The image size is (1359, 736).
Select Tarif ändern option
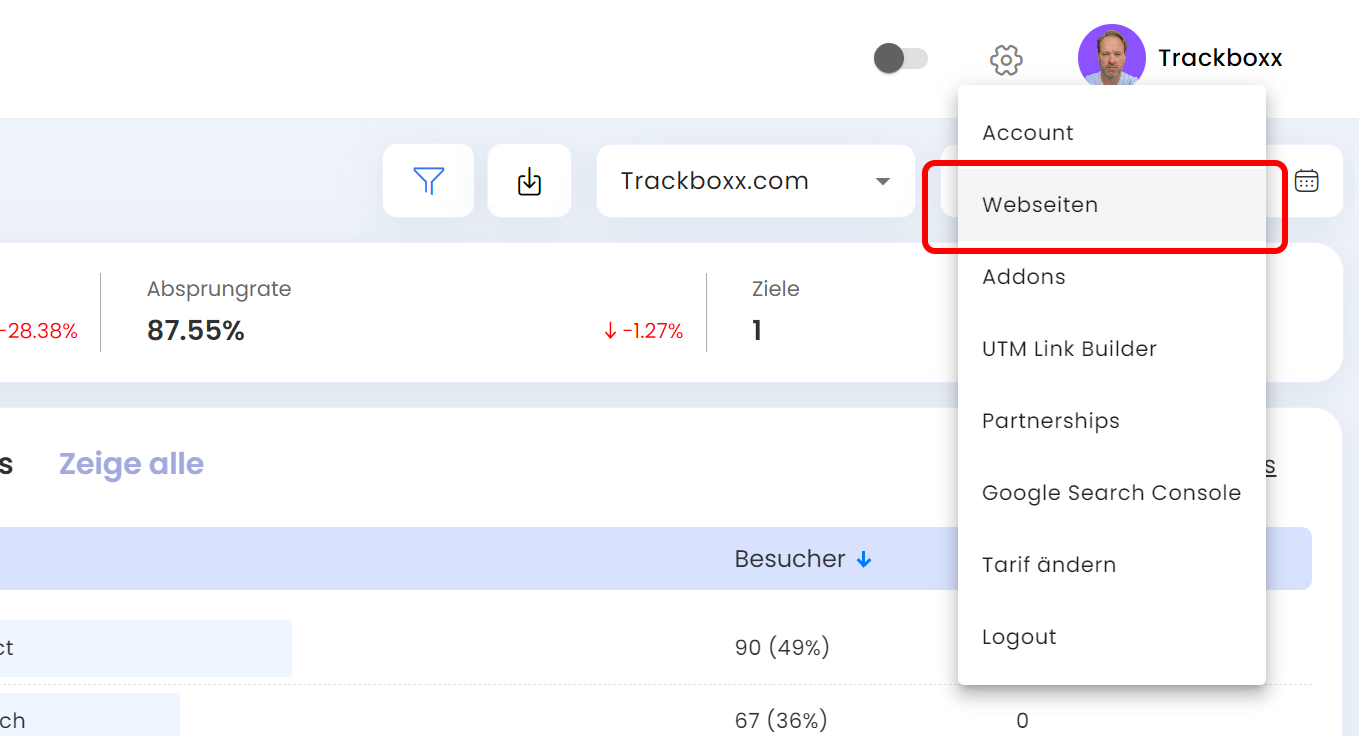tap(1049, 565)
